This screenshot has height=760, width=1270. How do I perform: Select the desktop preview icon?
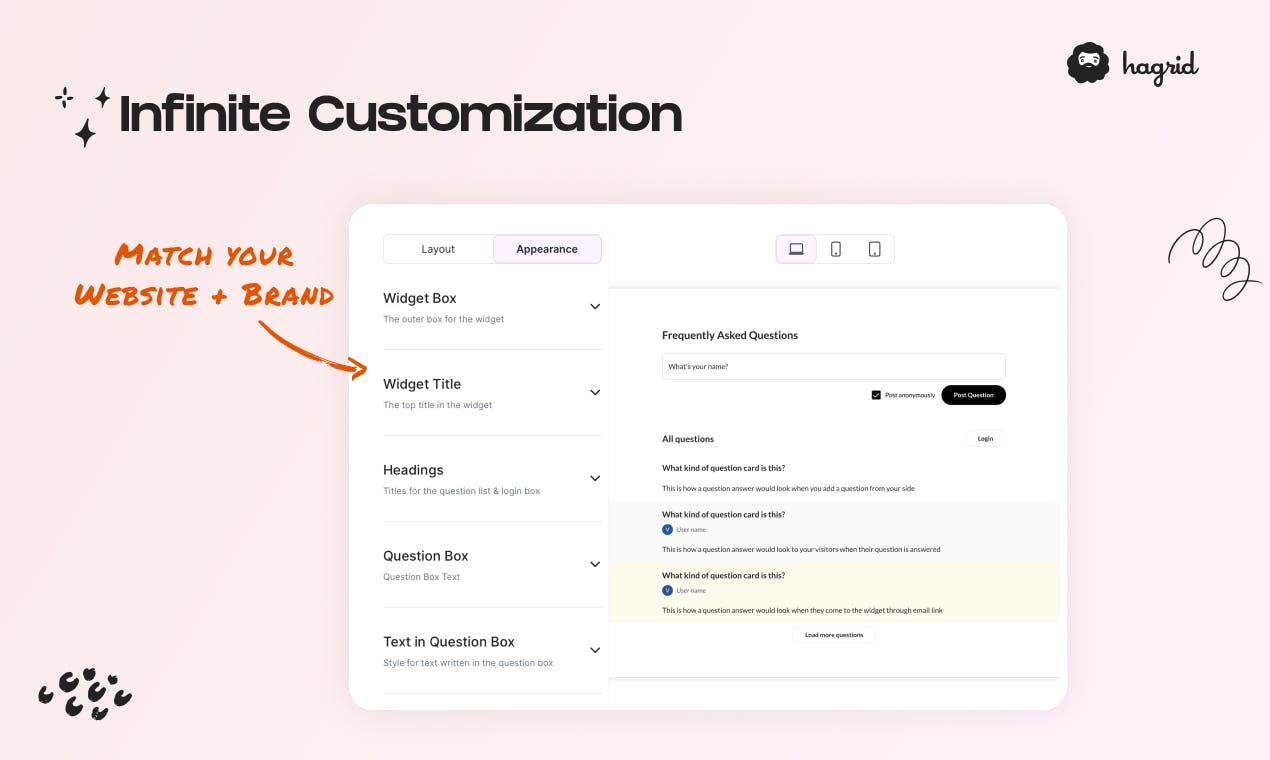[x=796, y=249]
